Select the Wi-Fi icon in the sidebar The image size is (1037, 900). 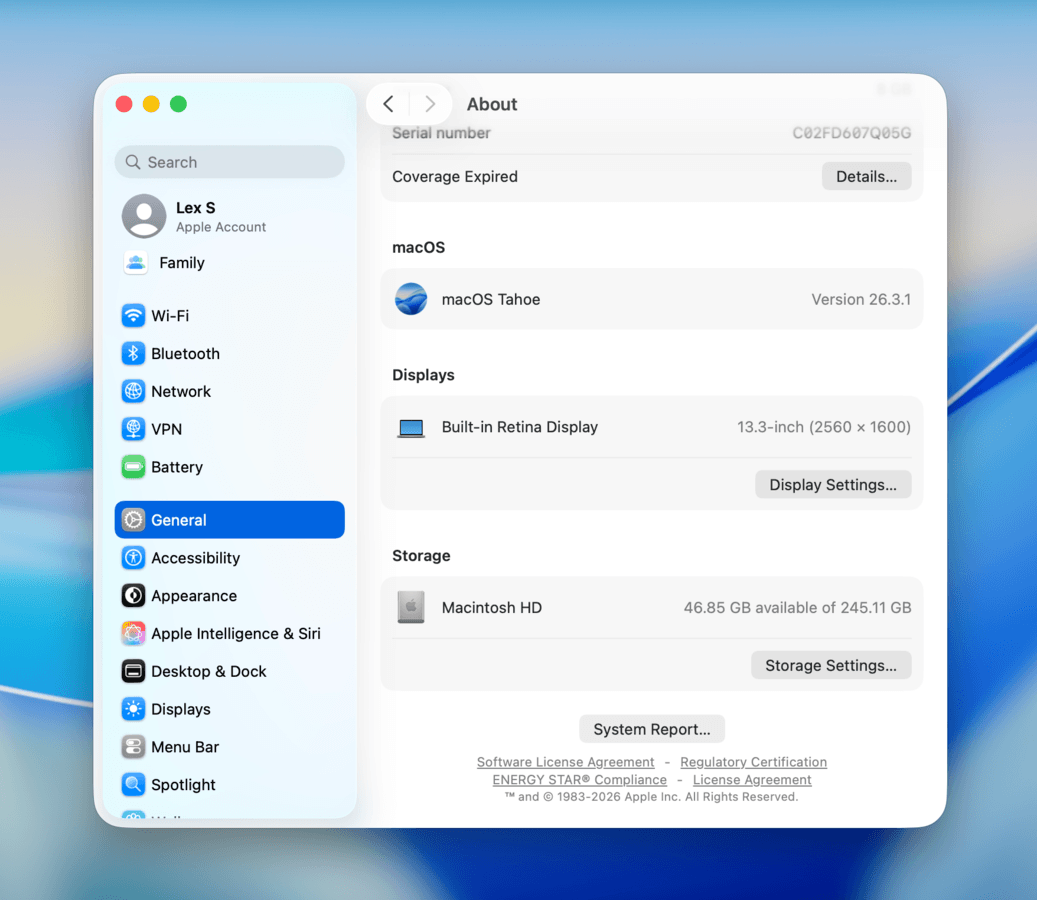click(x=133, y=315)
